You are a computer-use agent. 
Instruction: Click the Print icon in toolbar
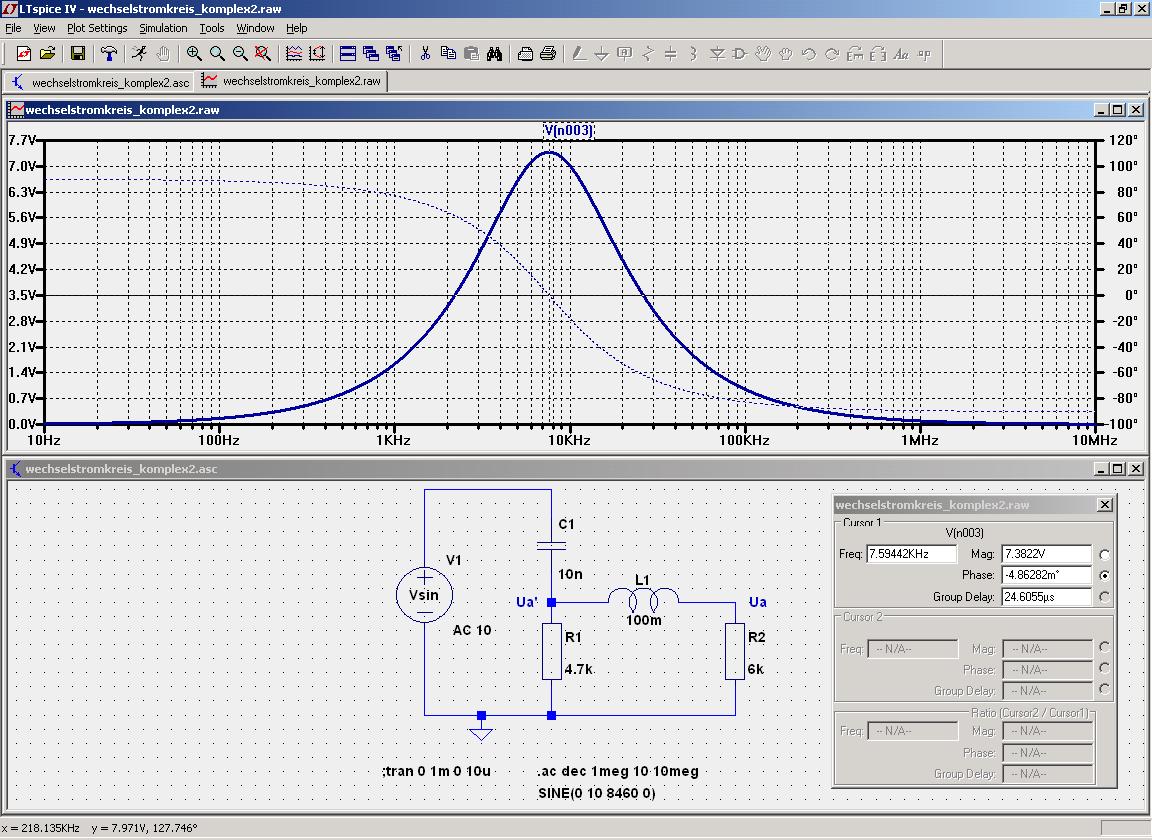coord(548,54)
